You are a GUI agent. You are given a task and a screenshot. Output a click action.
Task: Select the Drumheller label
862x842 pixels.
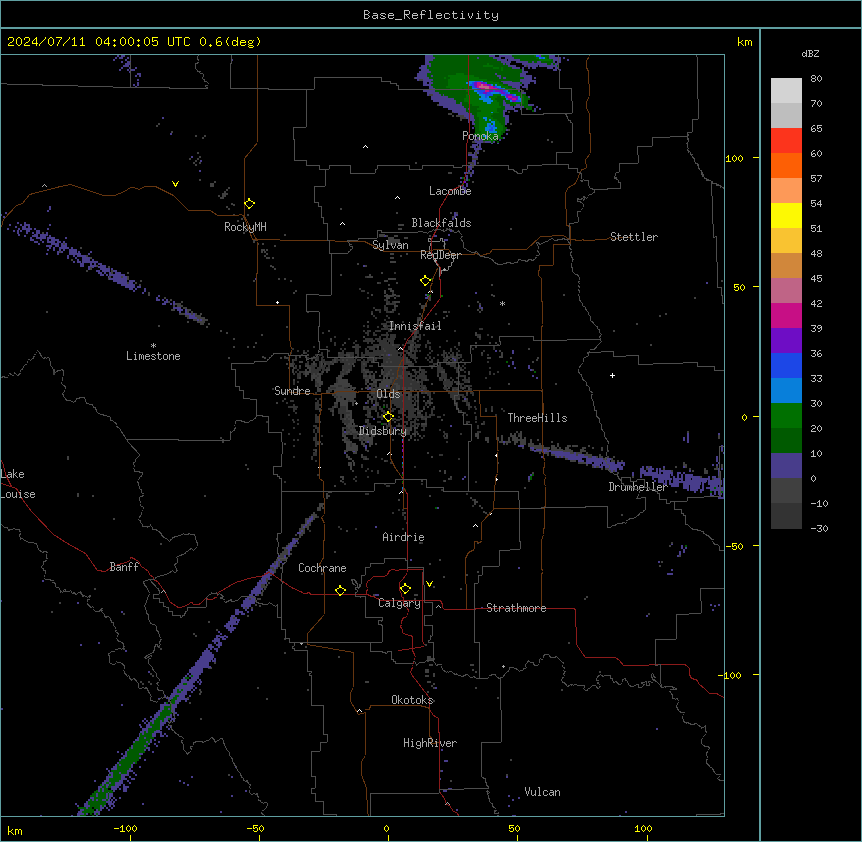pyautogui.click(x=638, y=487)
